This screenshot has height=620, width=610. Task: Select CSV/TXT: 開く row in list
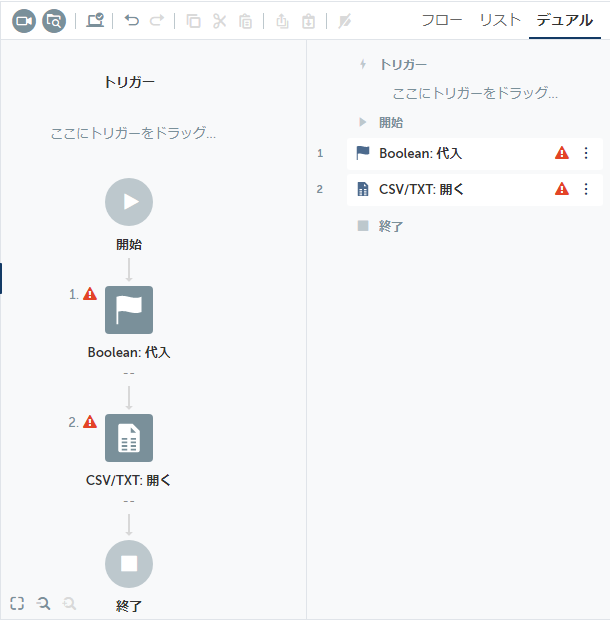coord(475,189)
